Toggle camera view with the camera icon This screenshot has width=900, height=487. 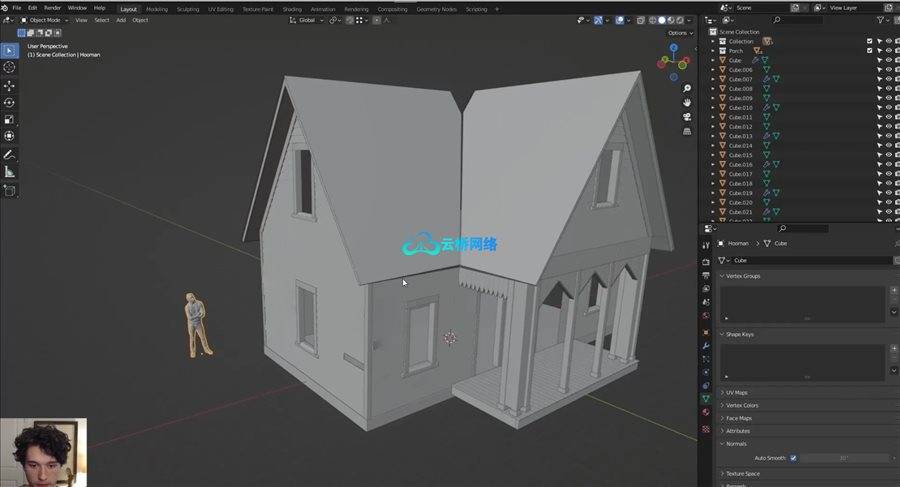pyautogui.click(x=686, y=117)
